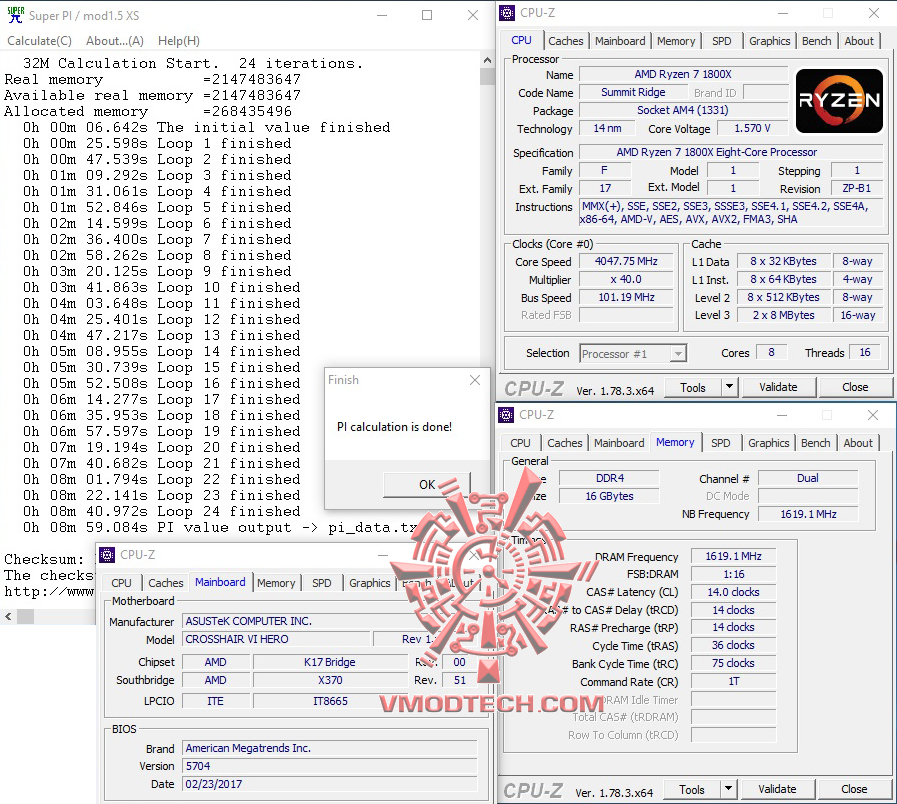Click the Super PI program icon in title bar
897x804 pixels.
(x=14, y=14)
